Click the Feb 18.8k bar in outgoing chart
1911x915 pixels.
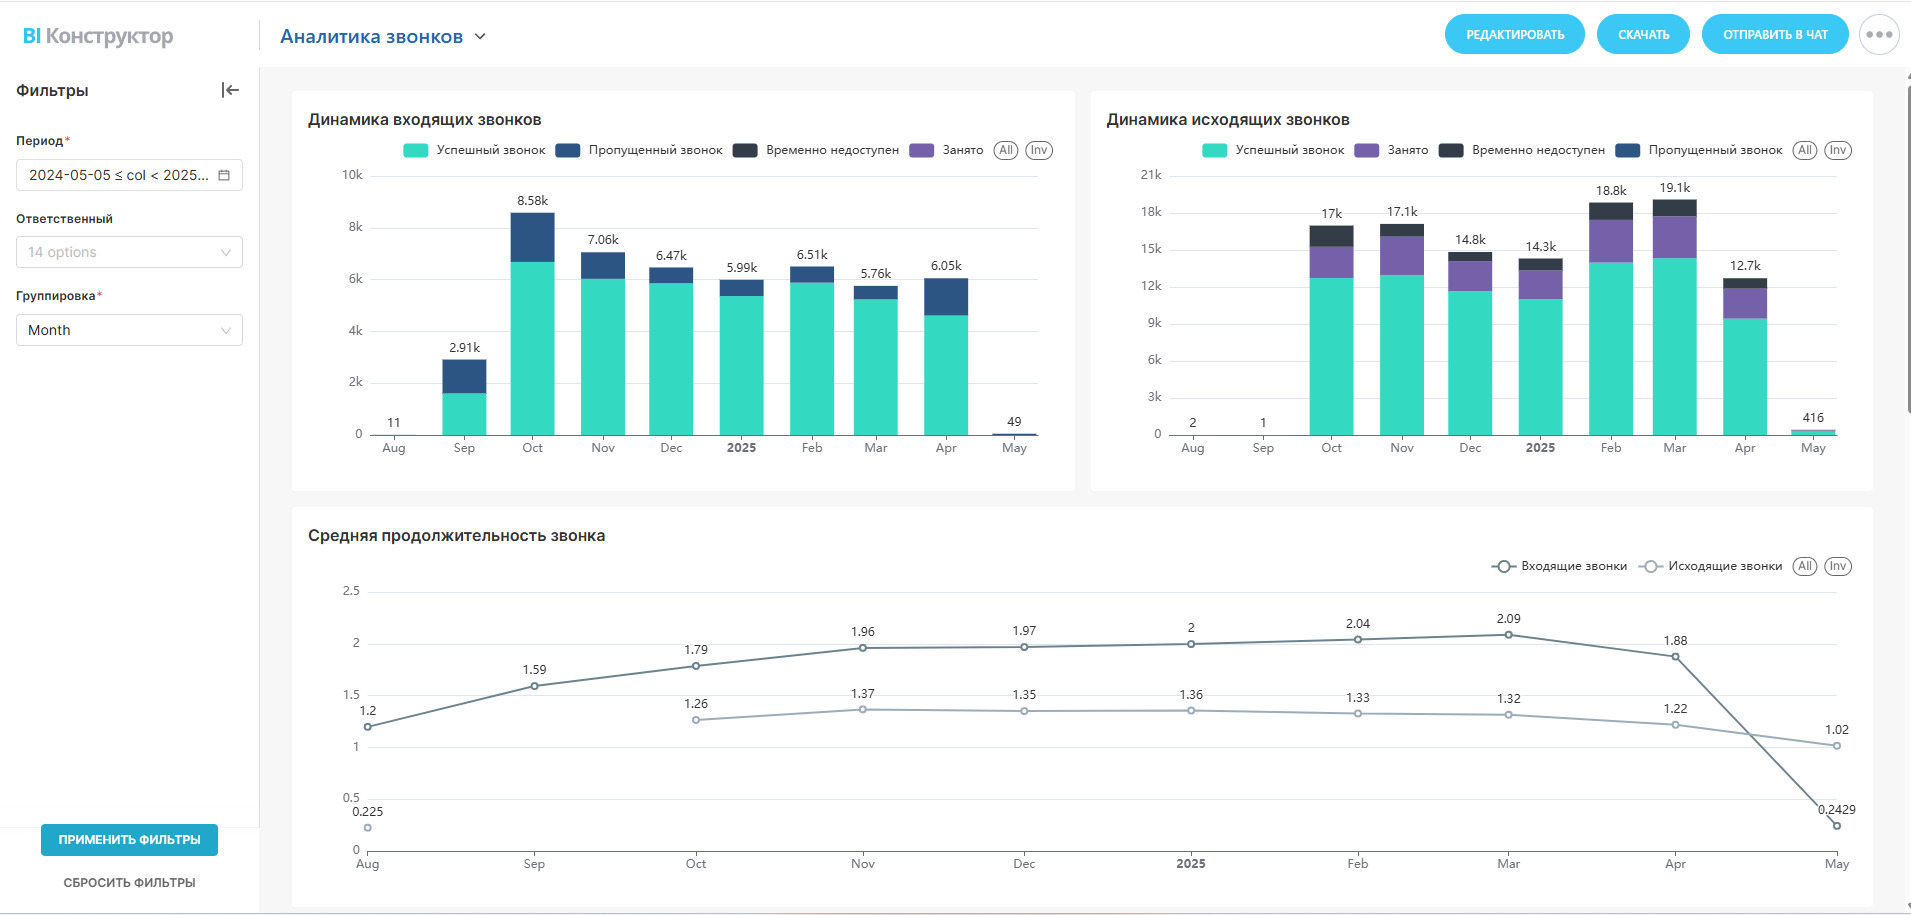coord(1611,319)
